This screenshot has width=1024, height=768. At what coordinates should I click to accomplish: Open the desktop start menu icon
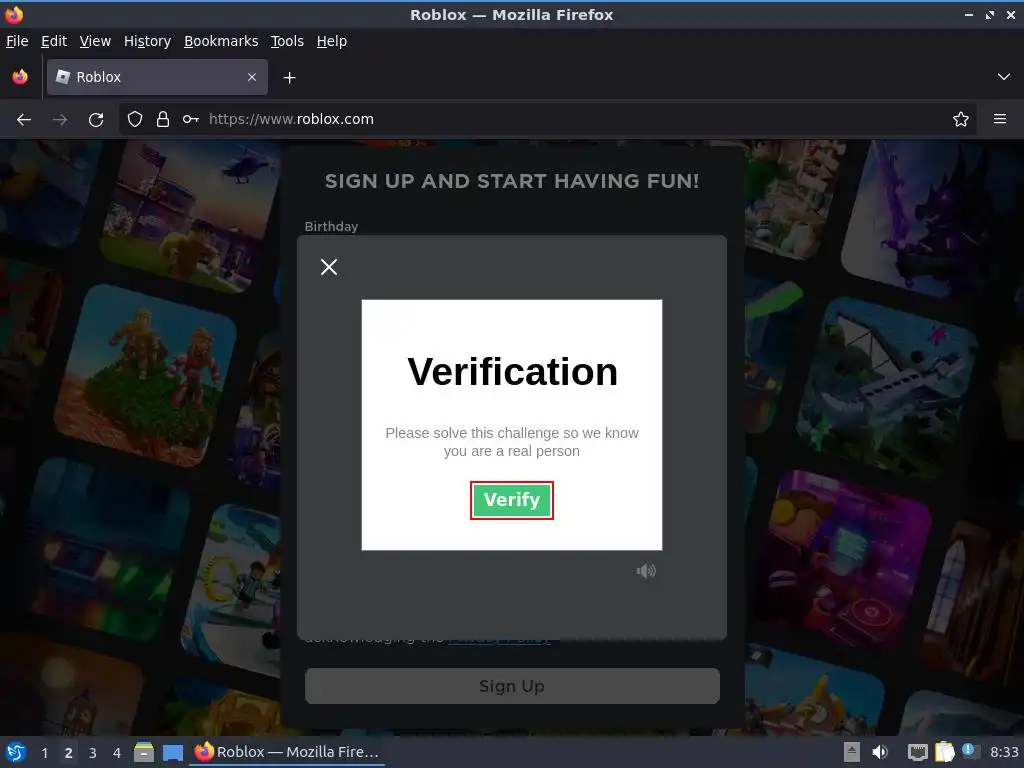tap(16, 752)
